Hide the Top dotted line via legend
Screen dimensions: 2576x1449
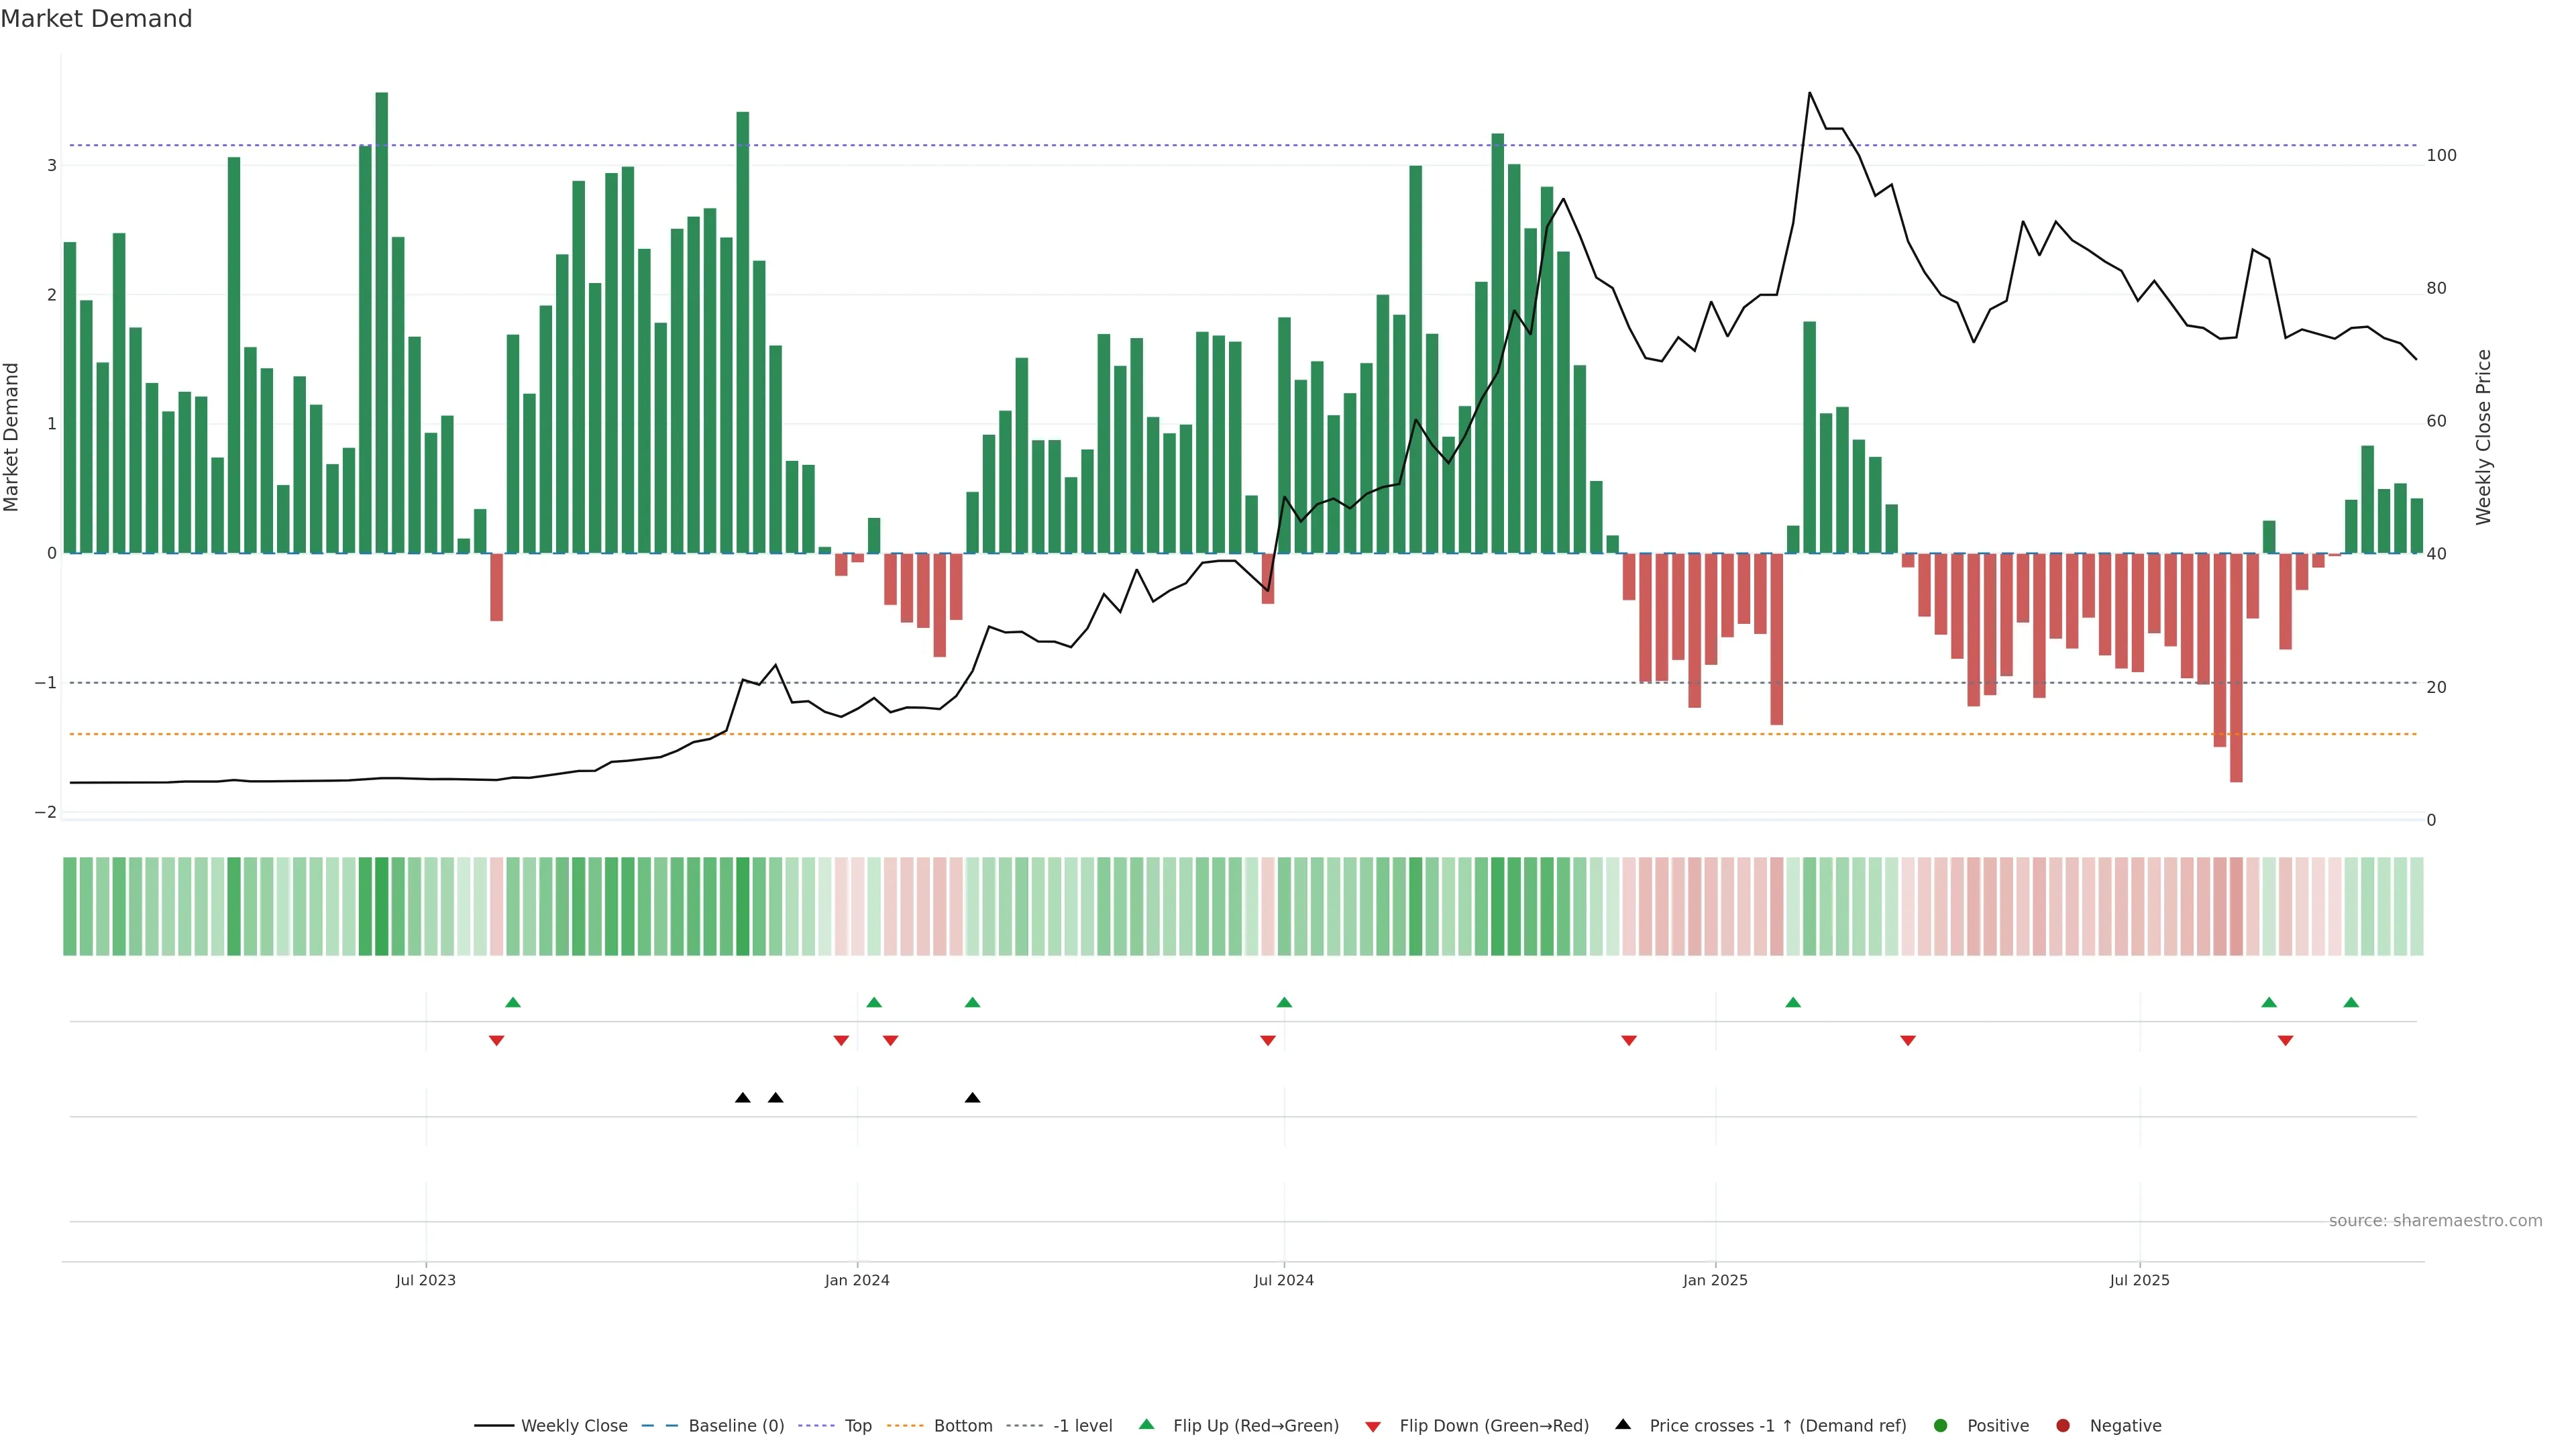click(x=857, y=1426)
